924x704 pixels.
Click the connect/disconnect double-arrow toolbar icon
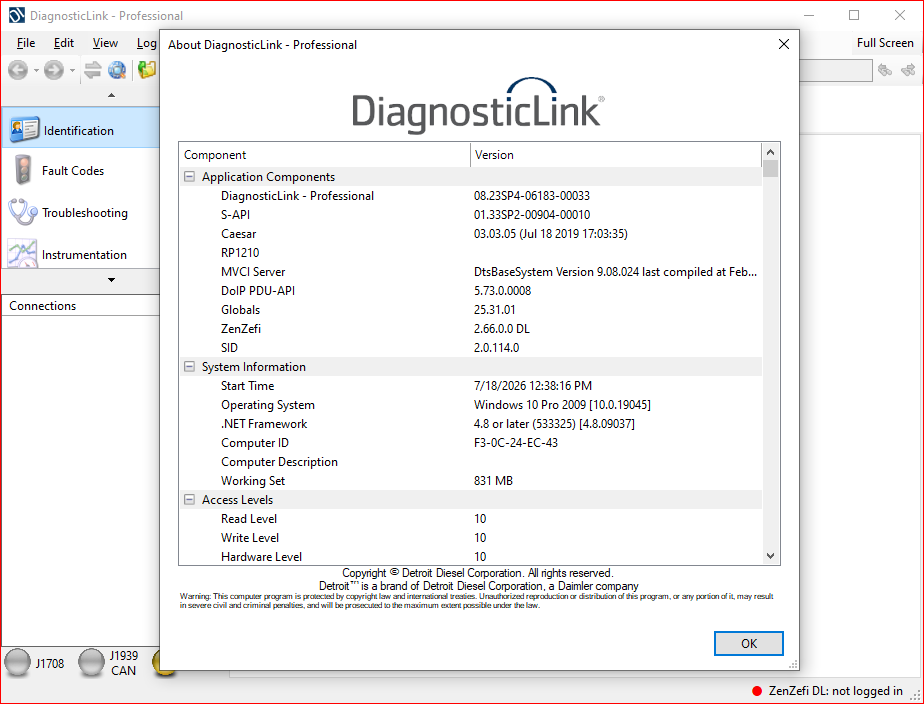(x=93, y=70)
